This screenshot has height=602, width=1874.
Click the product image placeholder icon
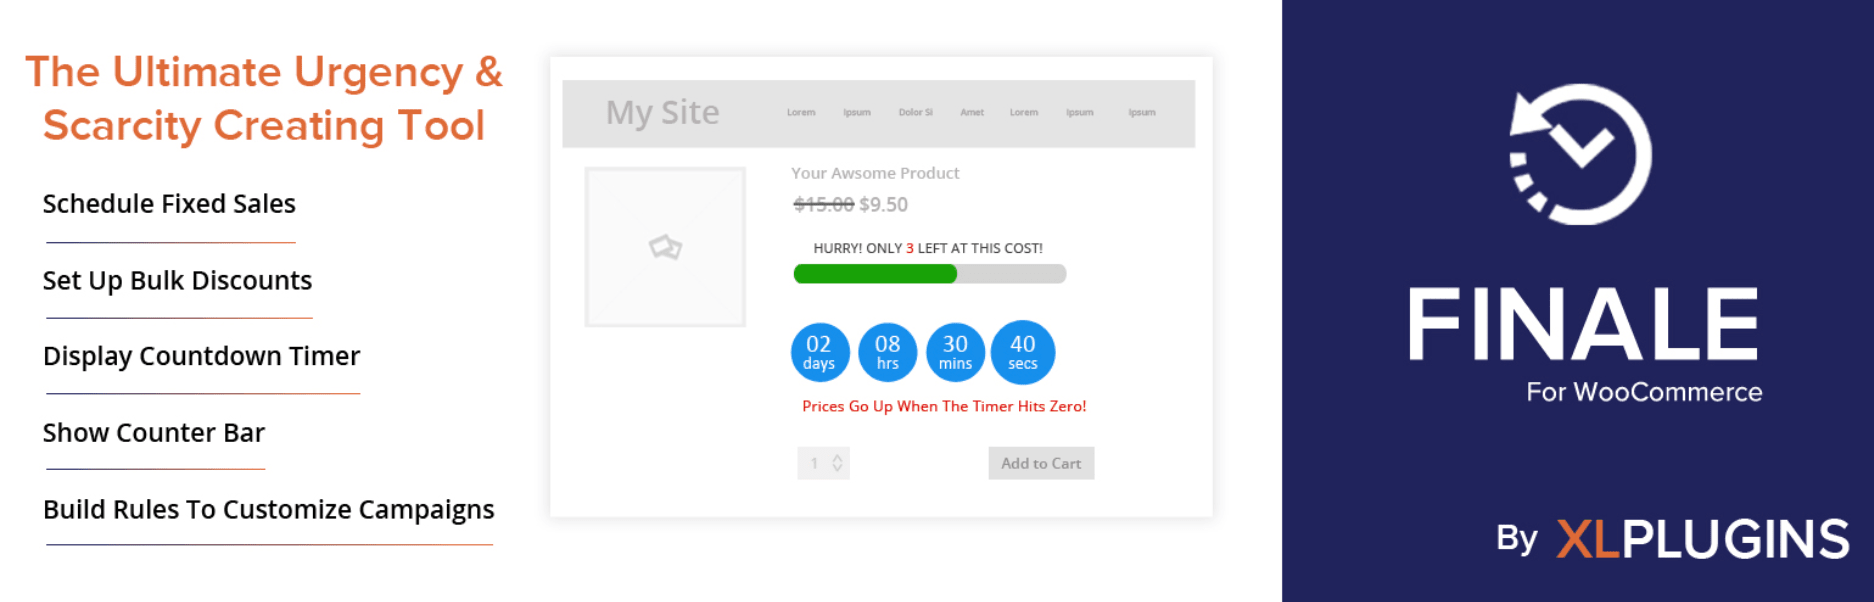[665, 246]
